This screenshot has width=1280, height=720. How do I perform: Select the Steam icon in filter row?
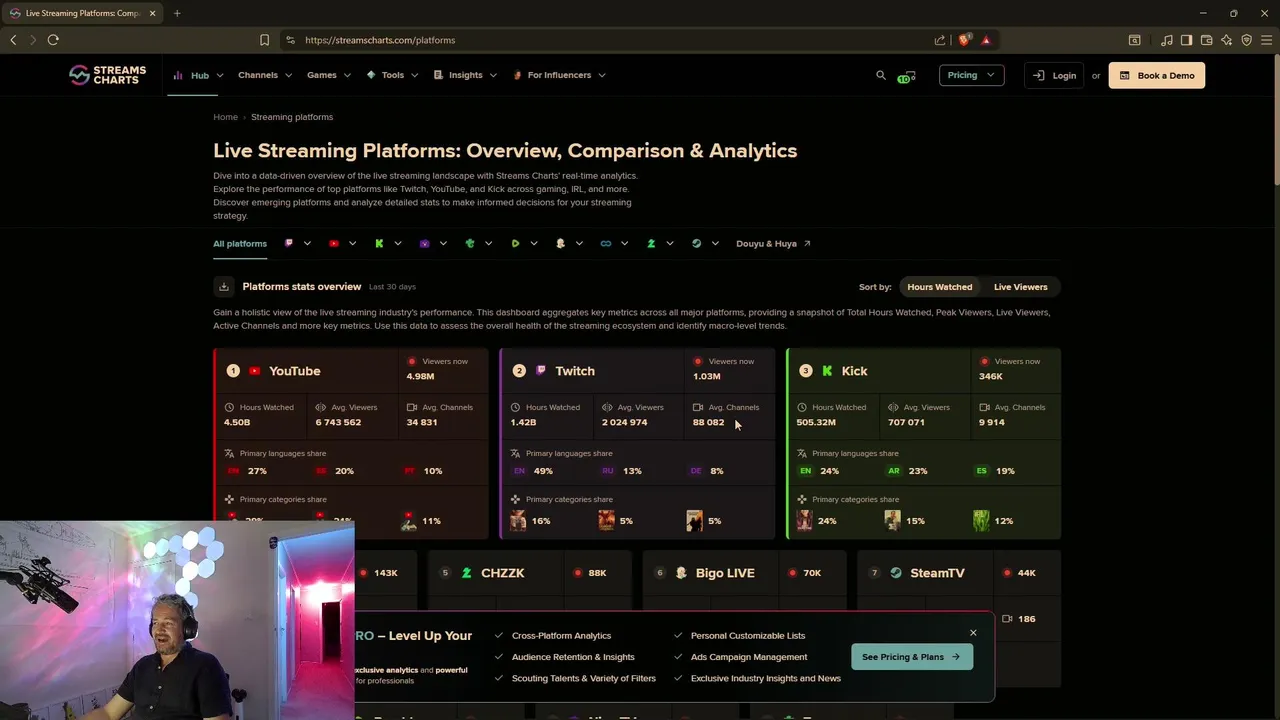pos(697,243)
